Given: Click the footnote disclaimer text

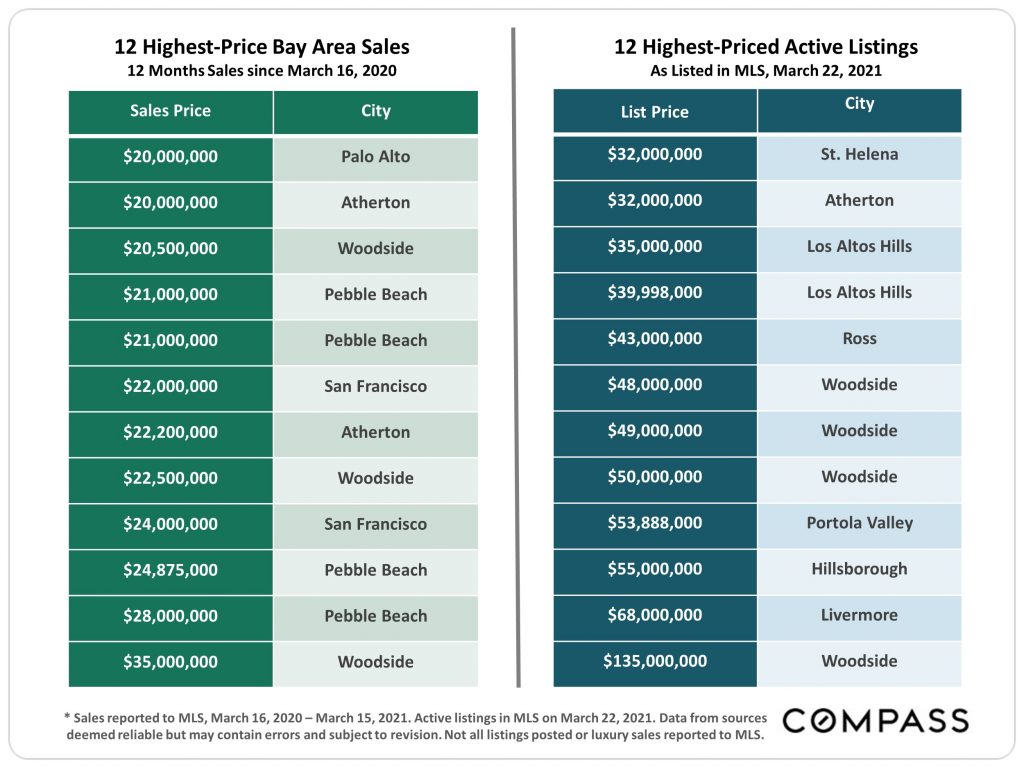Looking at the screenshot, I should (416, 726).
